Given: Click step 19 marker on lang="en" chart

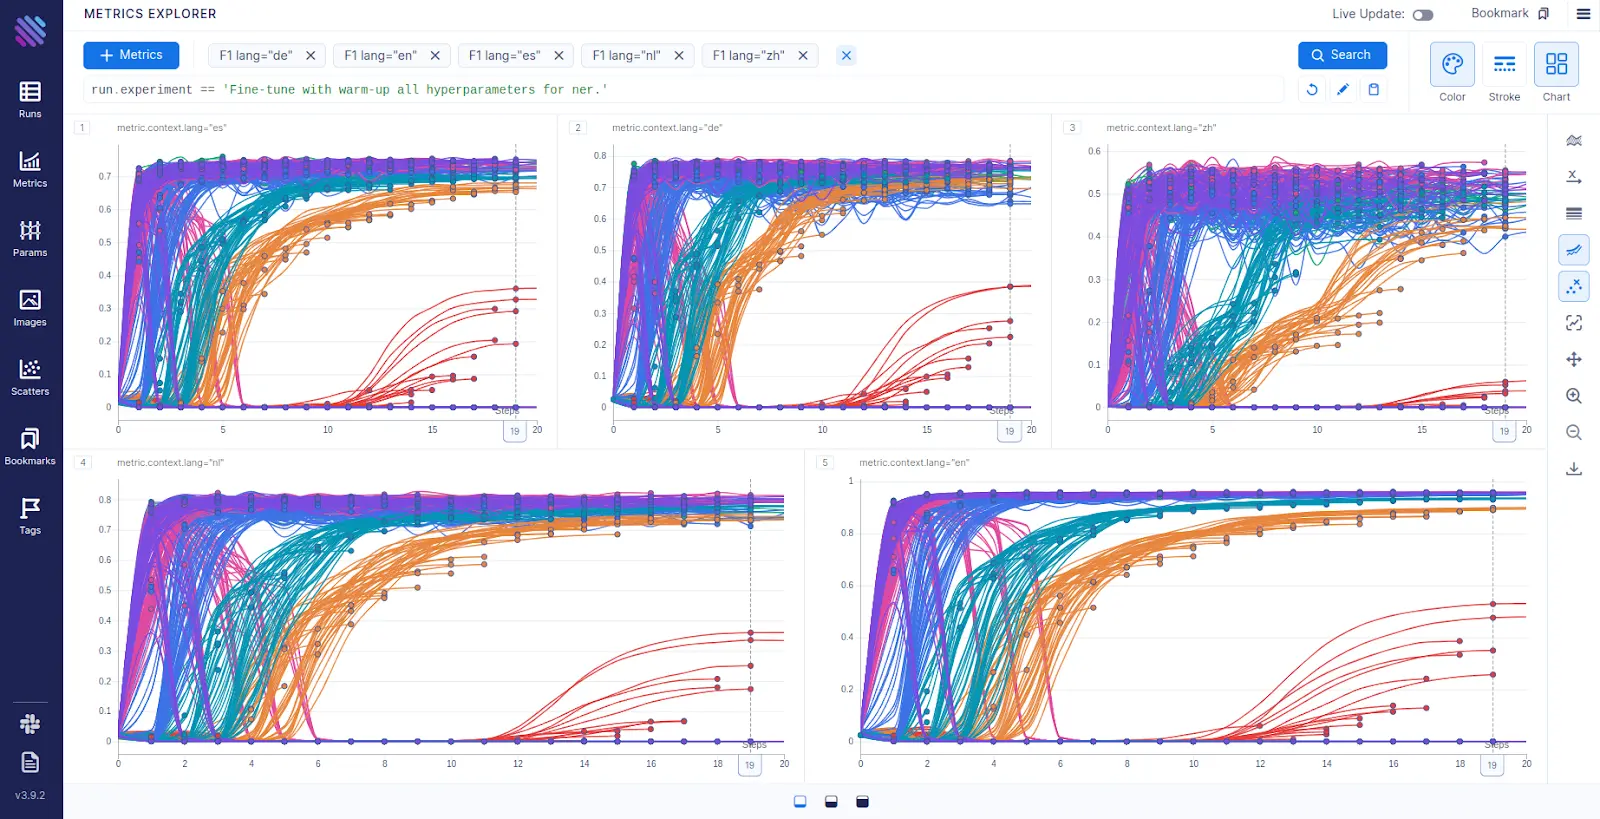Looking at the screenshot, I should (x=1492, y=765).
